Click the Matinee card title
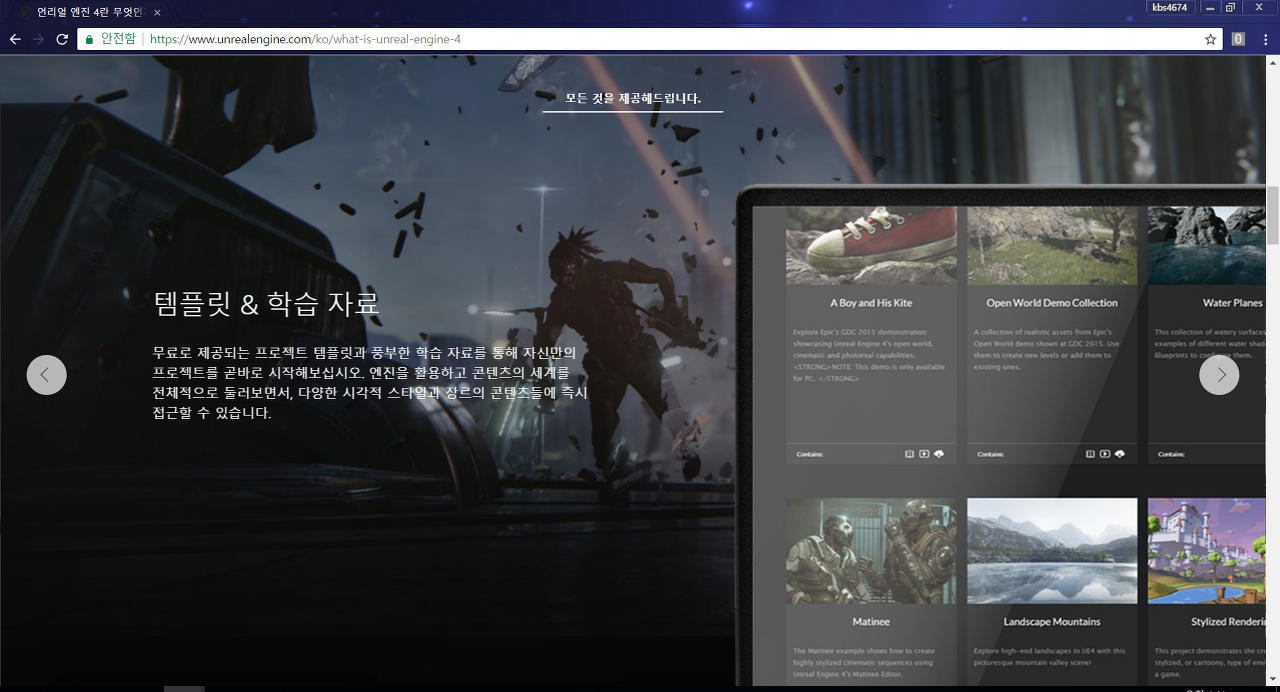 871,622
